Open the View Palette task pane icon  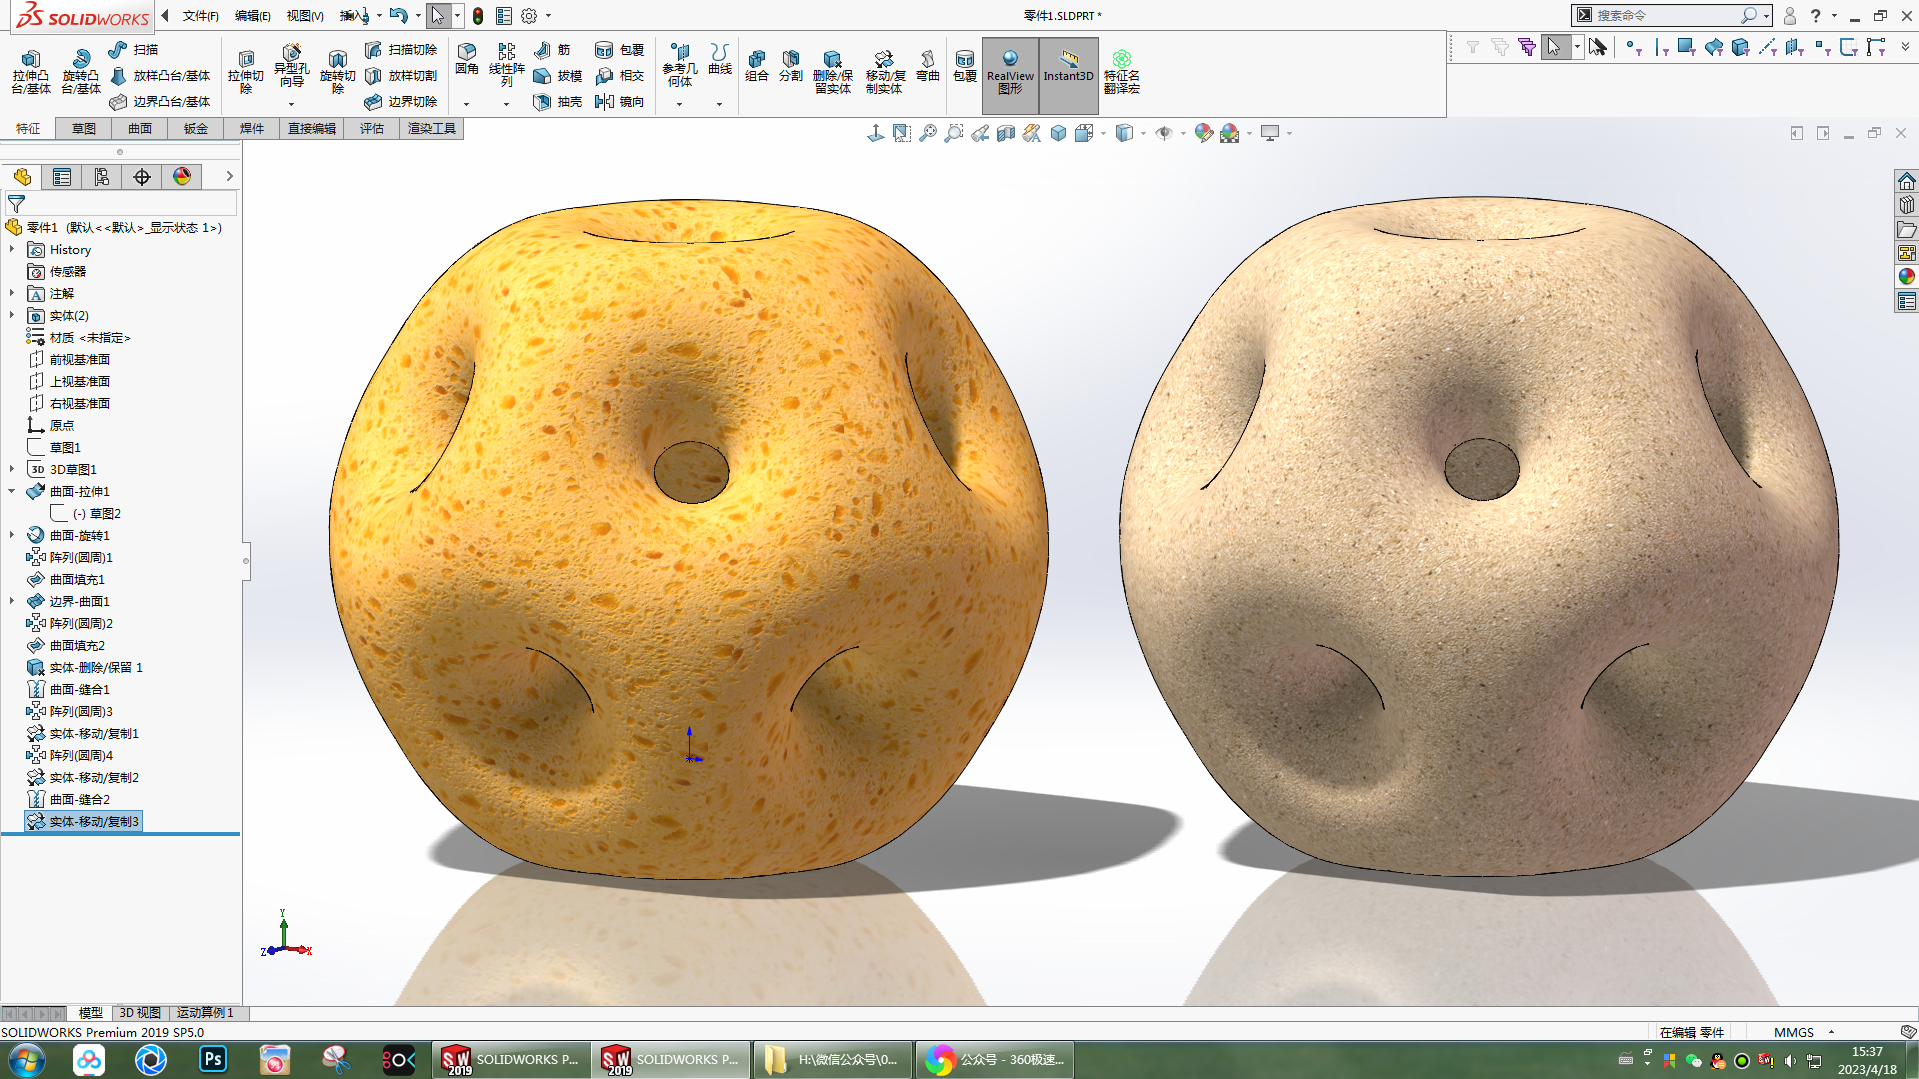click(1906, 253)
